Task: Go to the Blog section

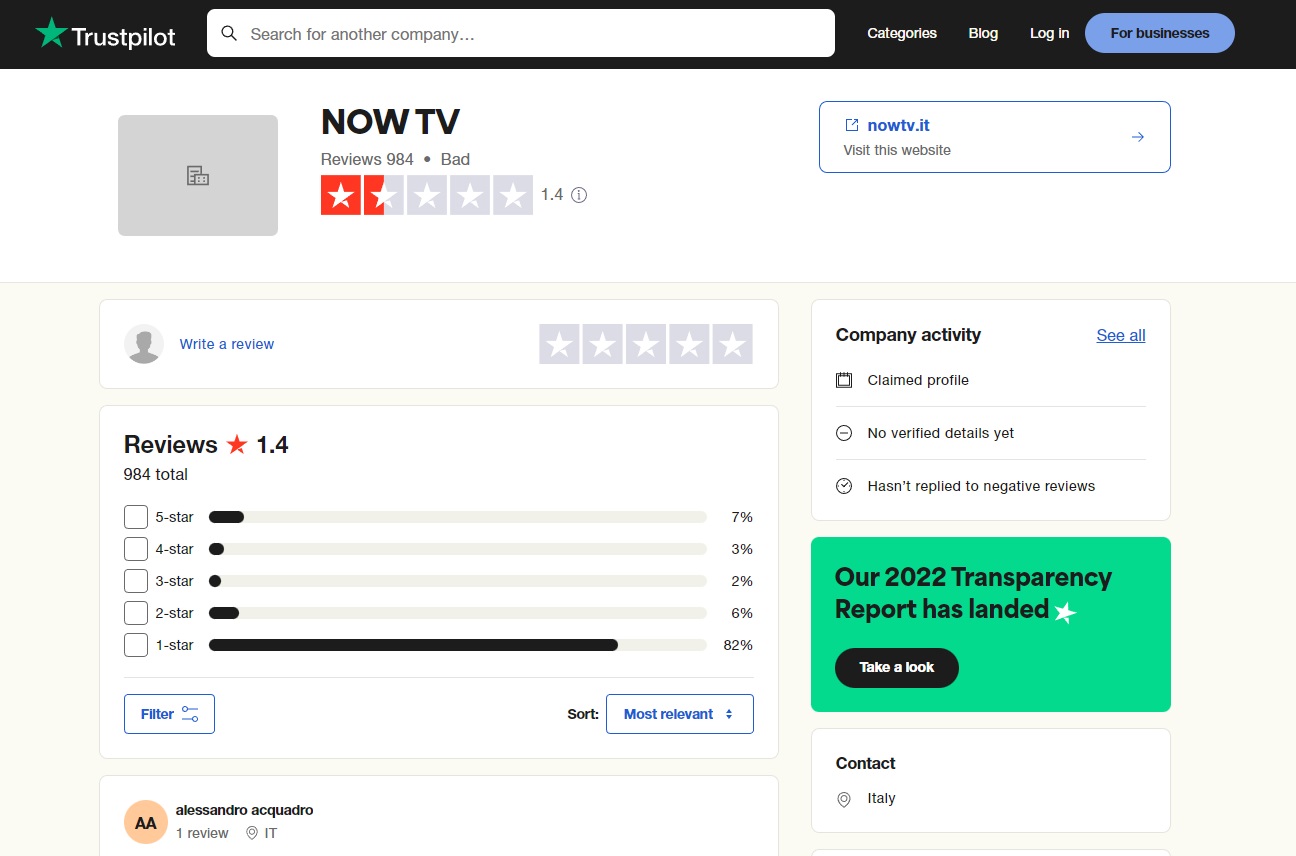Action: [x=982, y=33]
